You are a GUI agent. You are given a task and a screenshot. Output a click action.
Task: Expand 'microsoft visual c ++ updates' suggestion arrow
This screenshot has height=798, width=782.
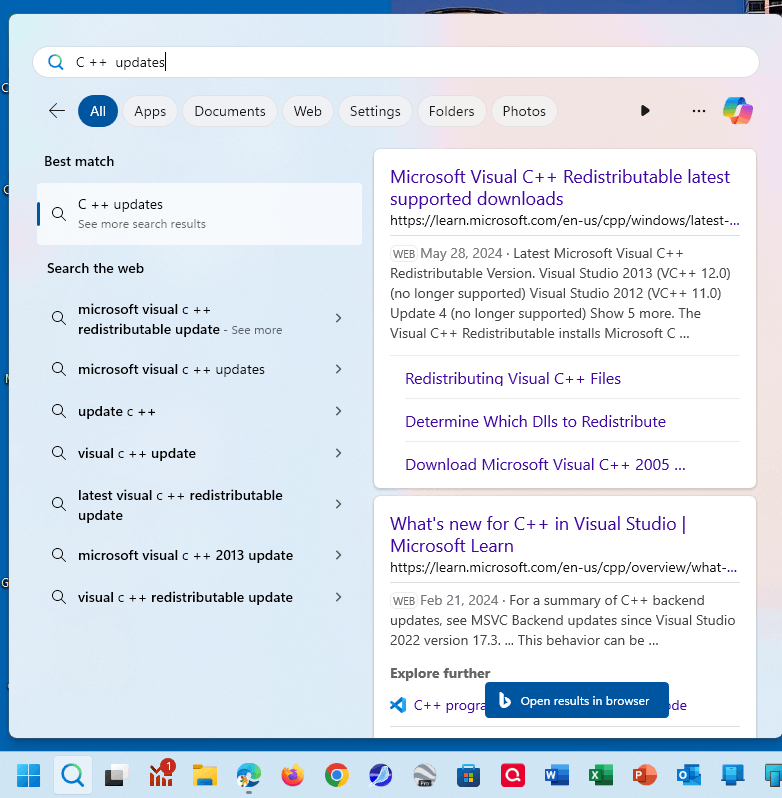tap(338, 369)
